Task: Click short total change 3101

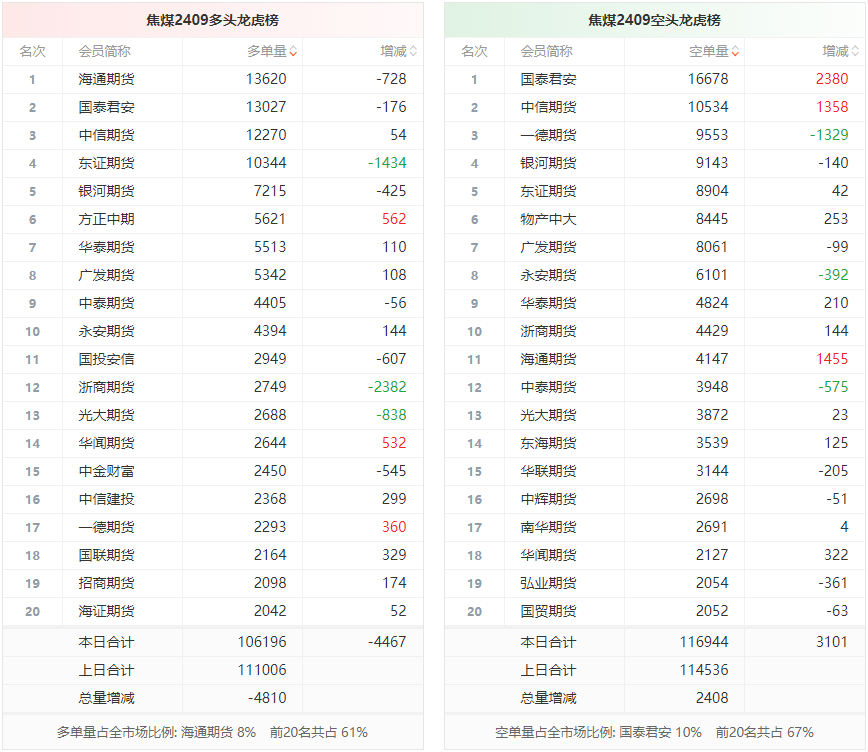Action: click(x=832, y=642)
